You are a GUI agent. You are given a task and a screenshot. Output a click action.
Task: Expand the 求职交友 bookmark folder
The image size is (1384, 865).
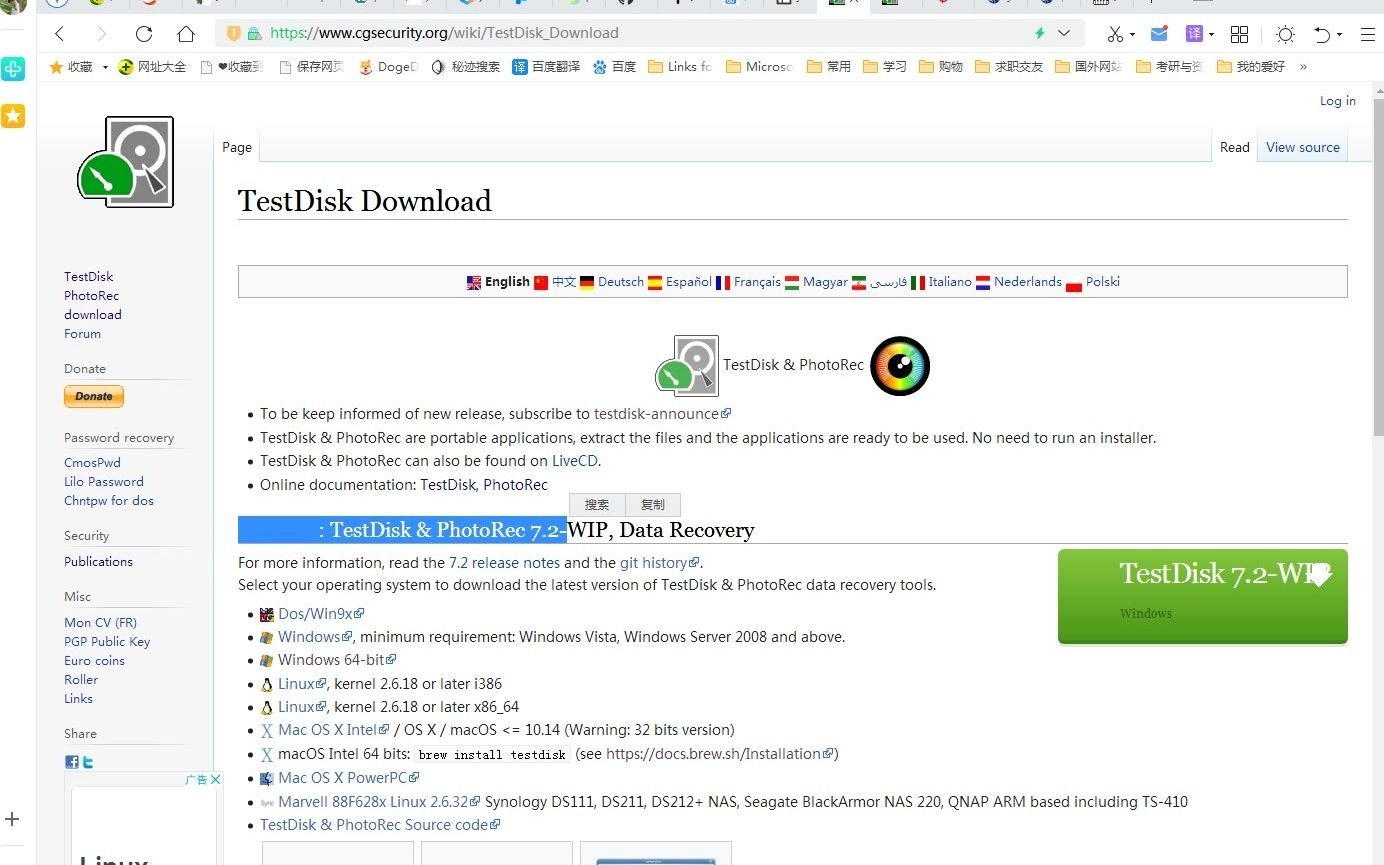tap(1009, 67)
